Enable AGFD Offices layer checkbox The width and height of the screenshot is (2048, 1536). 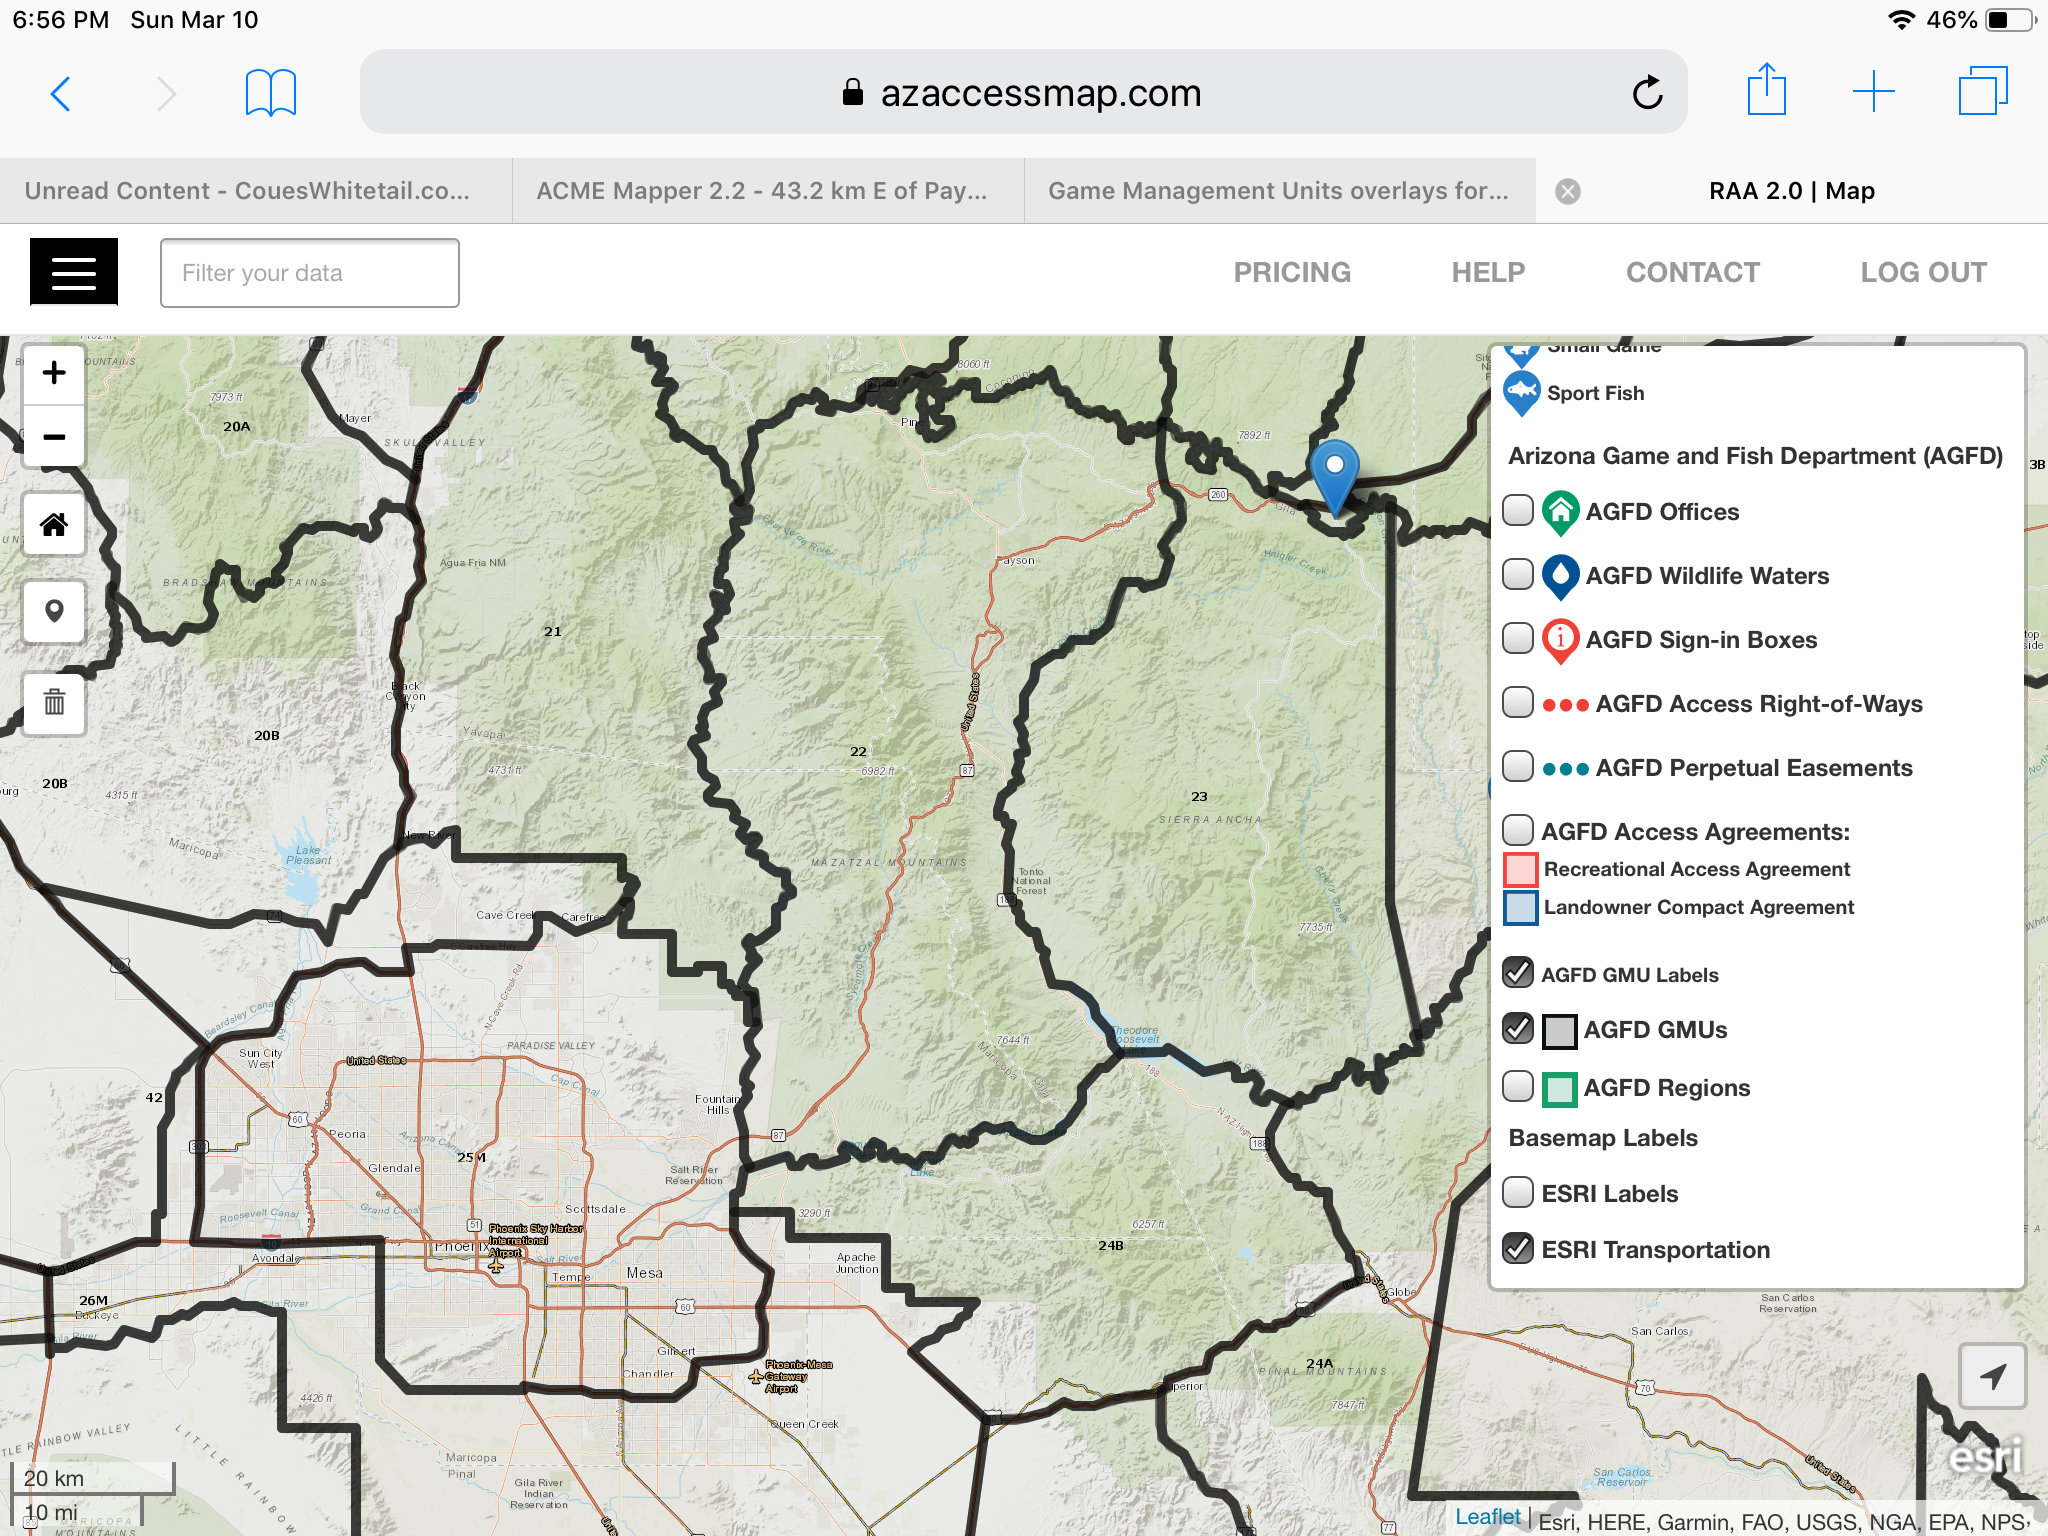tap(1518, 510)
